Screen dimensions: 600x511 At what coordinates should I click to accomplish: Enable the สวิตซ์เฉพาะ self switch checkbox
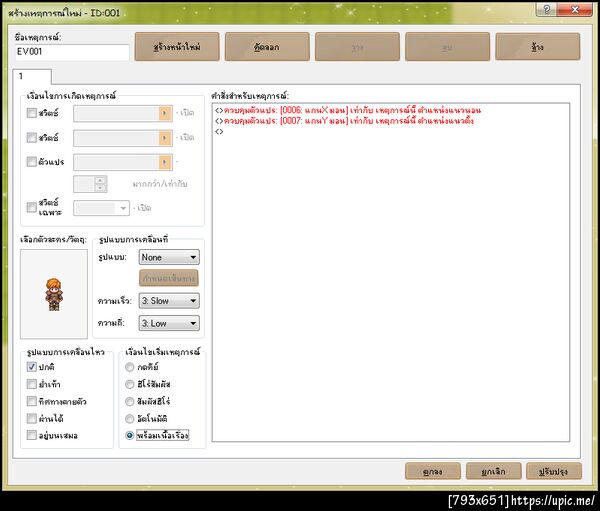32,207
